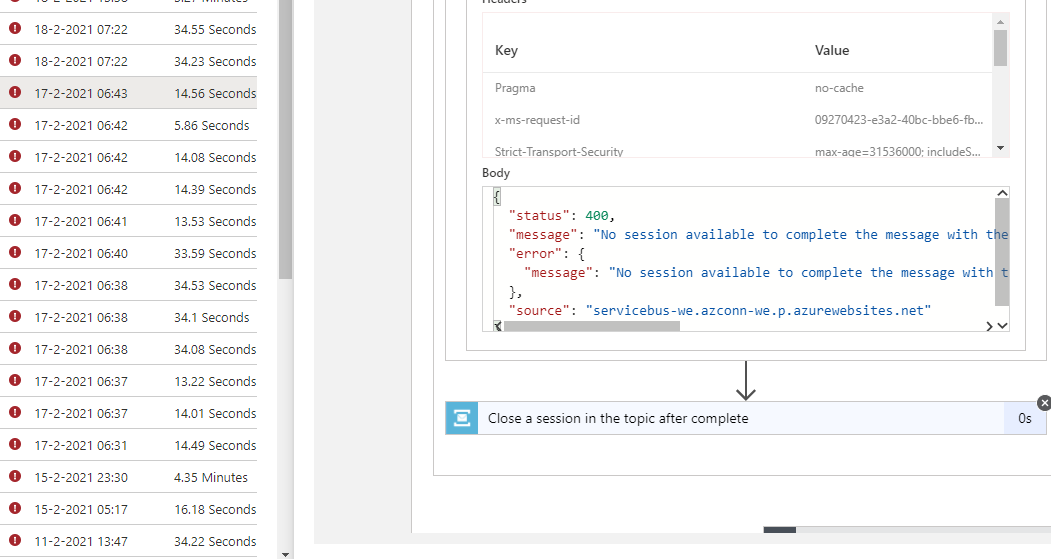1051x559 pixels.
Task: Click runs list scroll down arrow
Action: point(286,554)
